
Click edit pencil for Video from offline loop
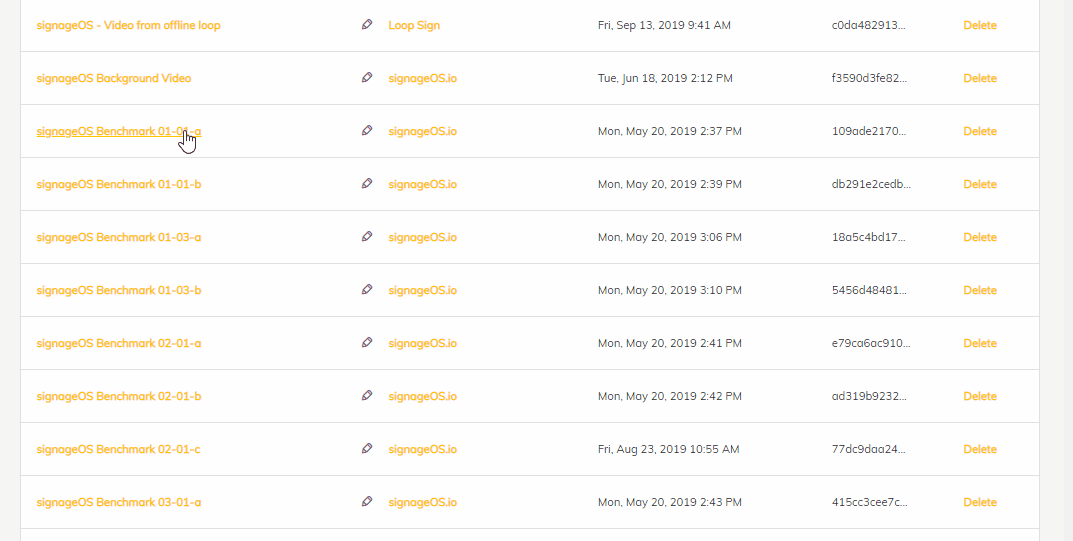367,25
